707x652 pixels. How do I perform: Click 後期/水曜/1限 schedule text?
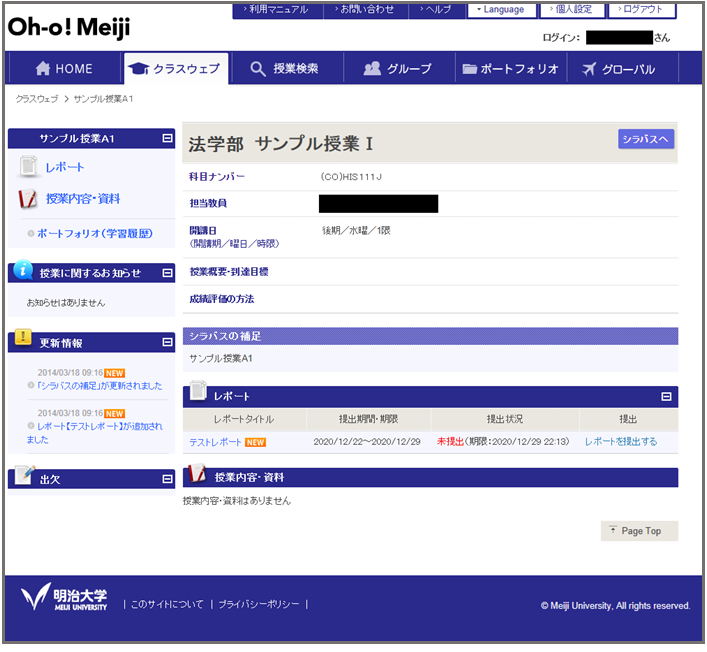click(x=356, y=230)
